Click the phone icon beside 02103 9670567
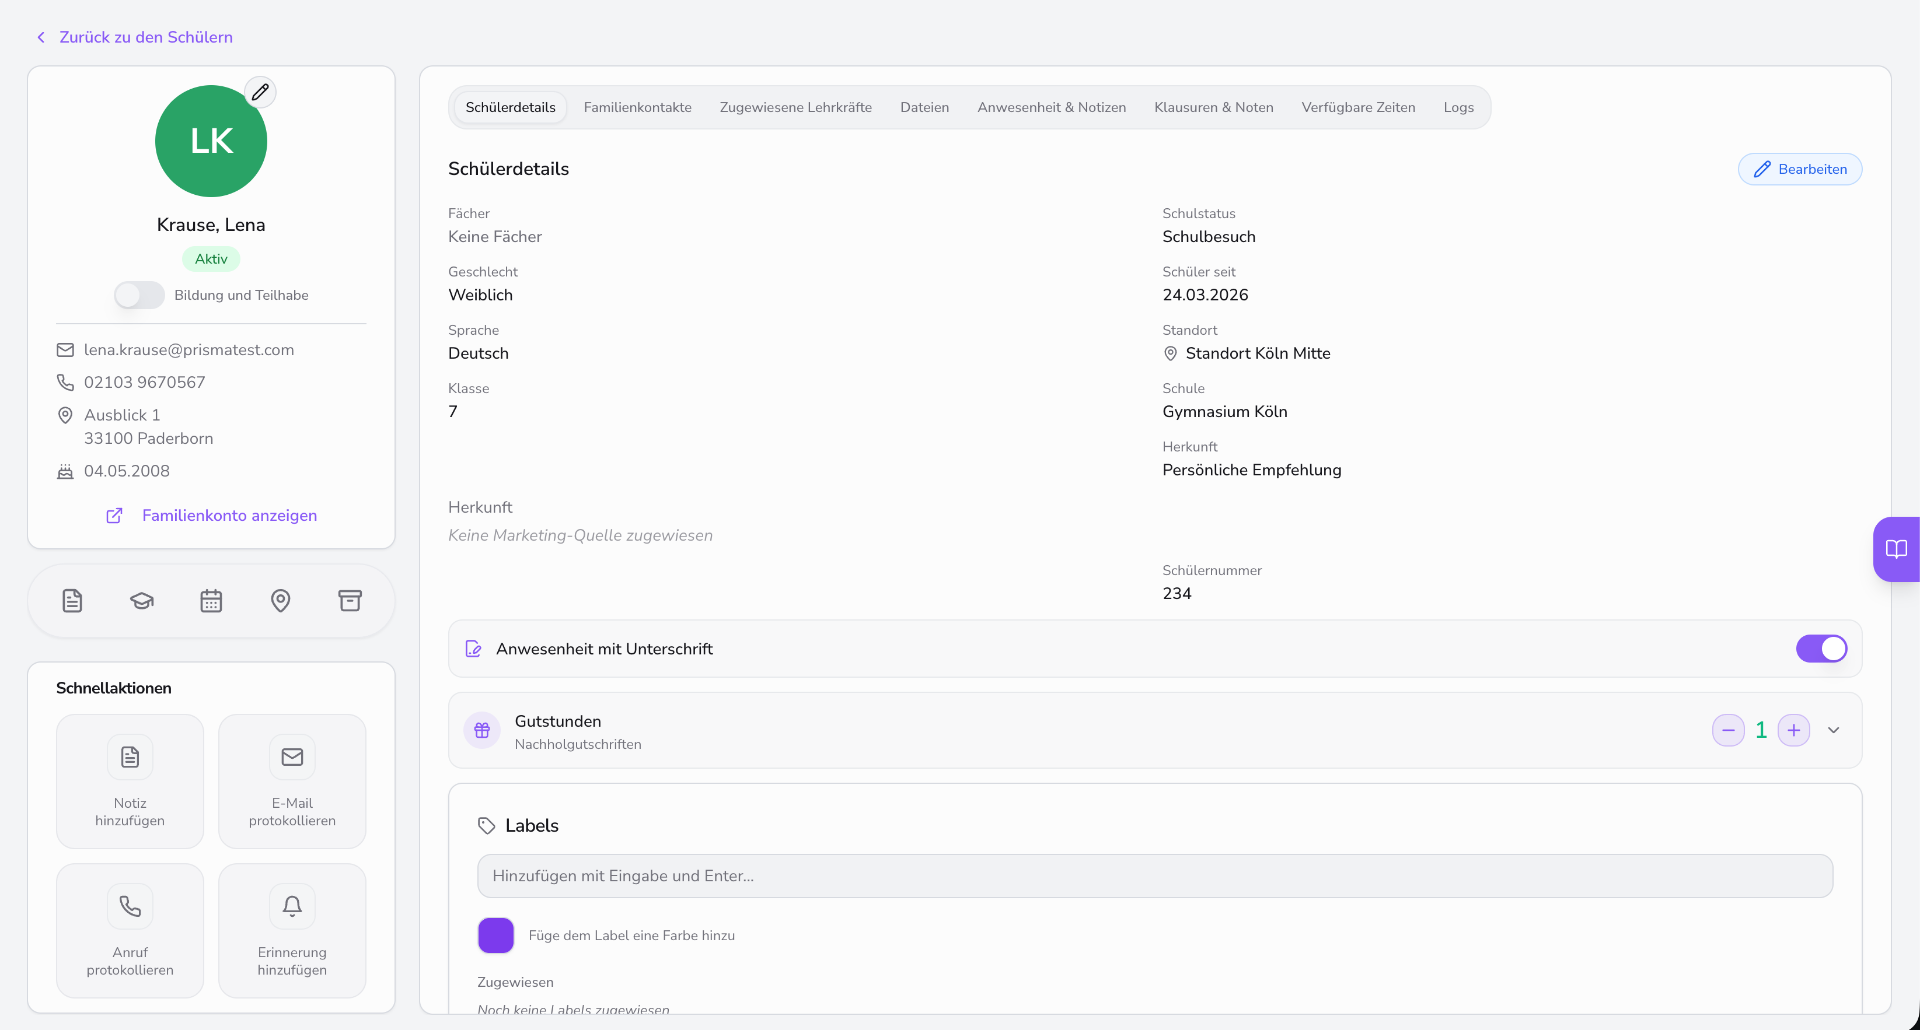 pos(65,382)
